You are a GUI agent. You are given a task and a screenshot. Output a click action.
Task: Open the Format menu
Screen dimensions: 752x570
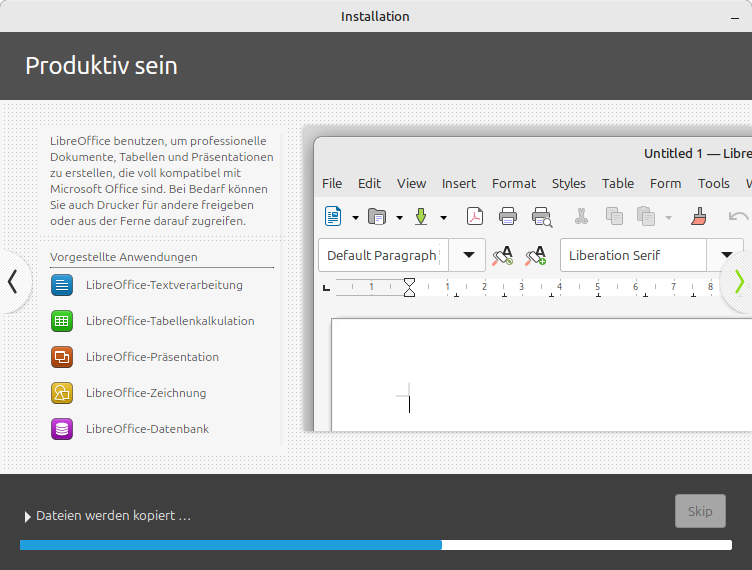point(514,184)
